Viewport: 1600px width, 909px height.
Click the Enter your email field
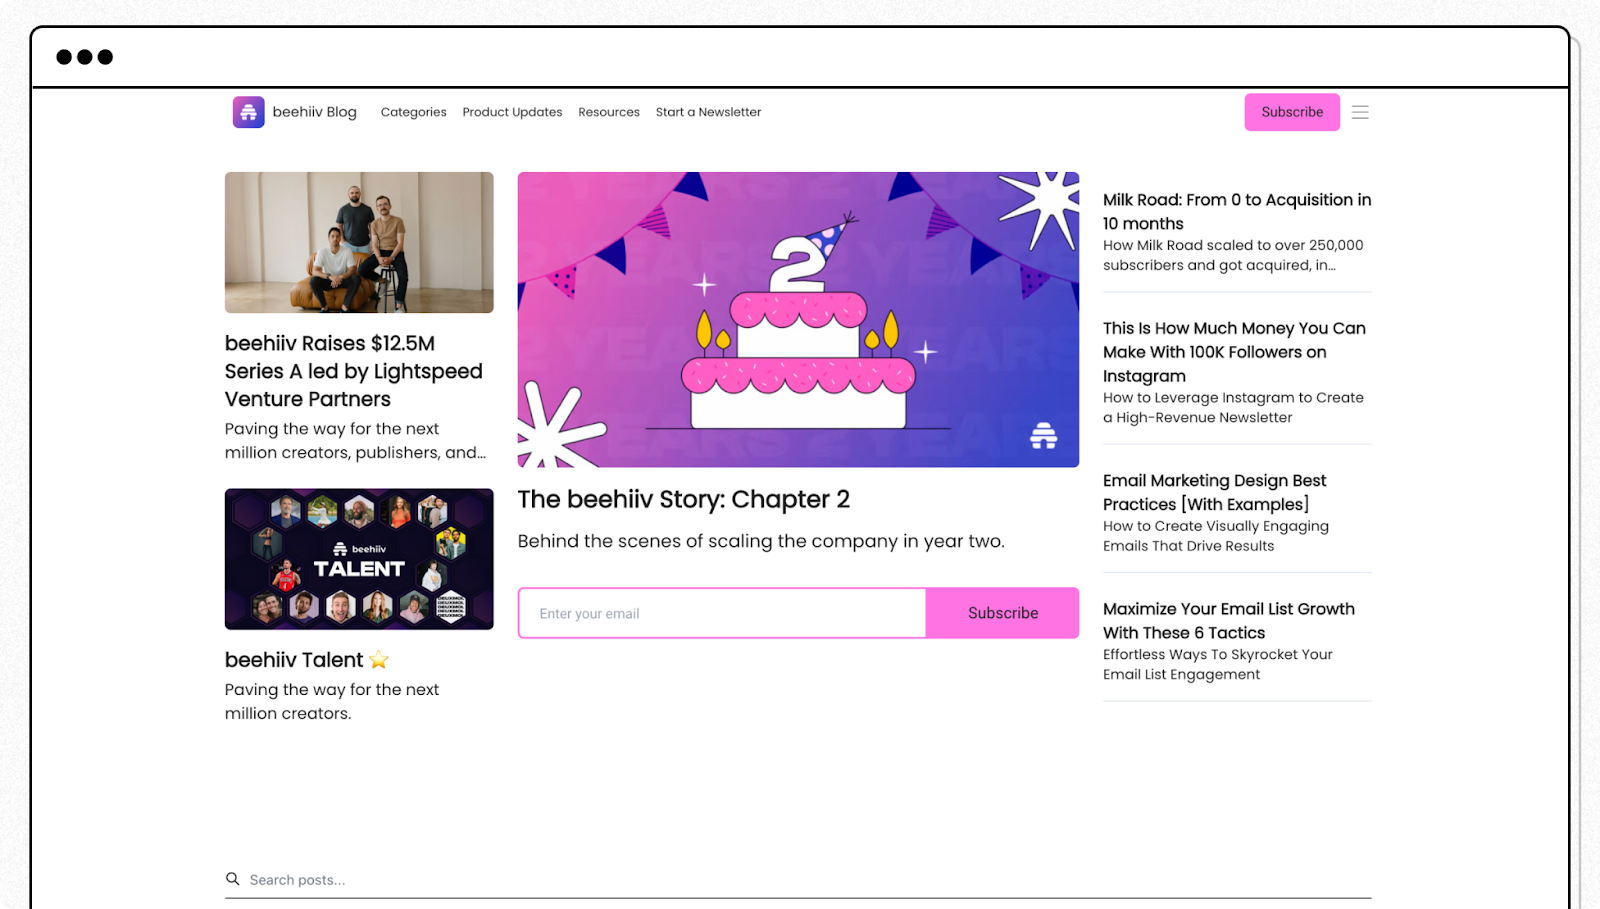coord(722,613)
